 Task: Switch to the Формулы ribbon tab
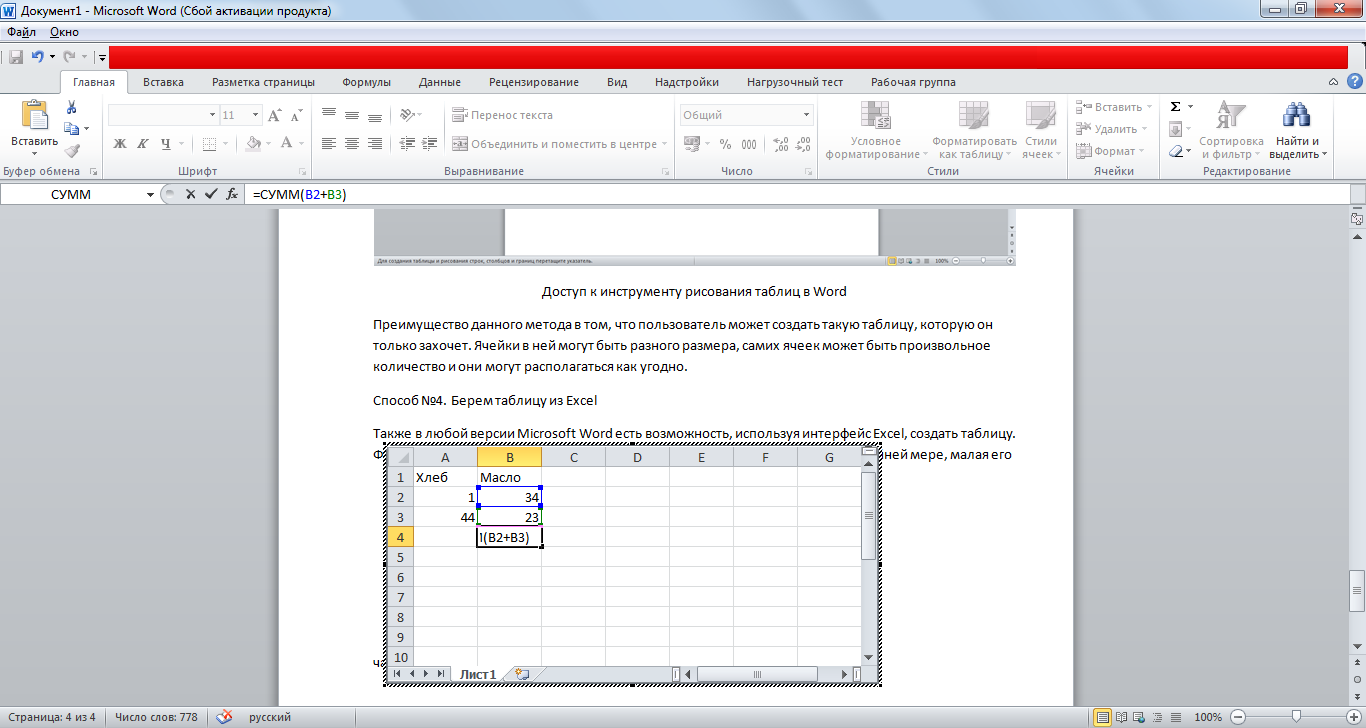[x=366, y=82]
